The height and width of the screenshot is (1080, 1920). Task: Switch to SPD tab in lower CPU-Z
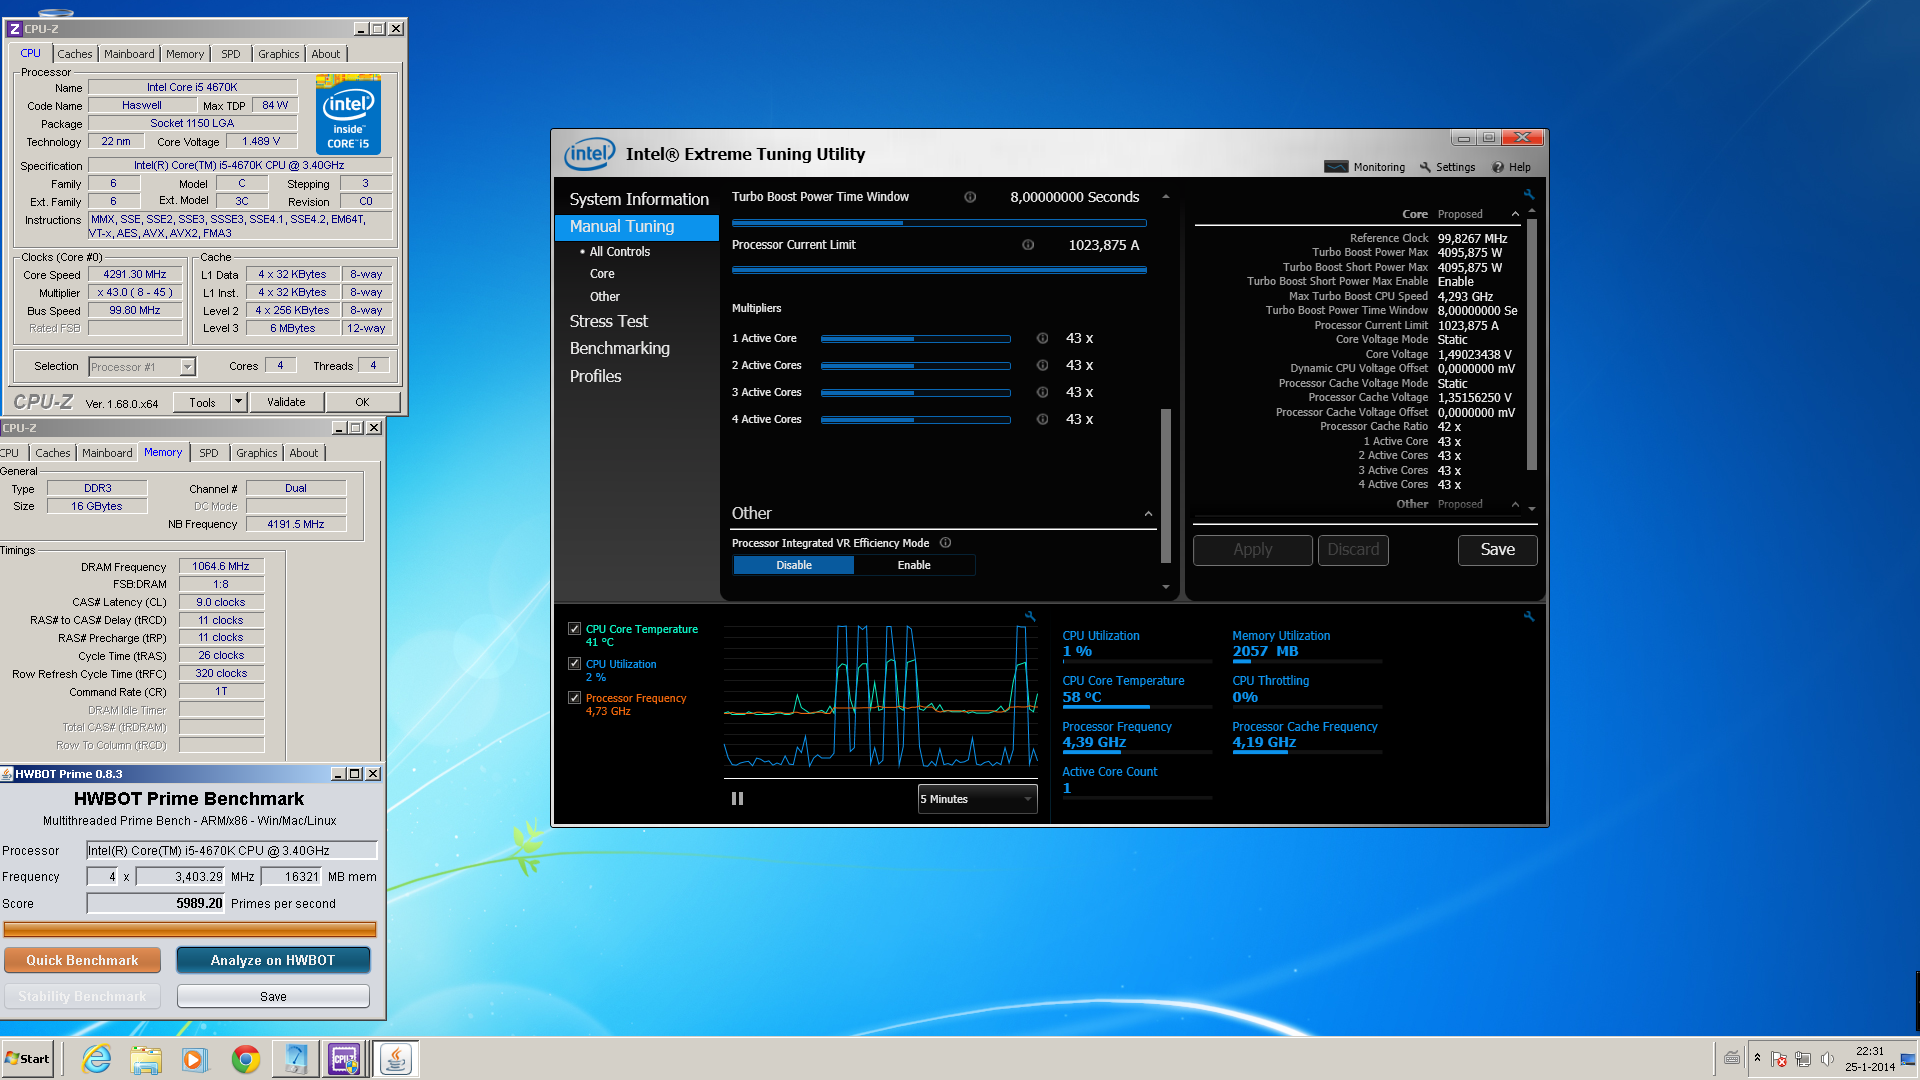point(208,453)
